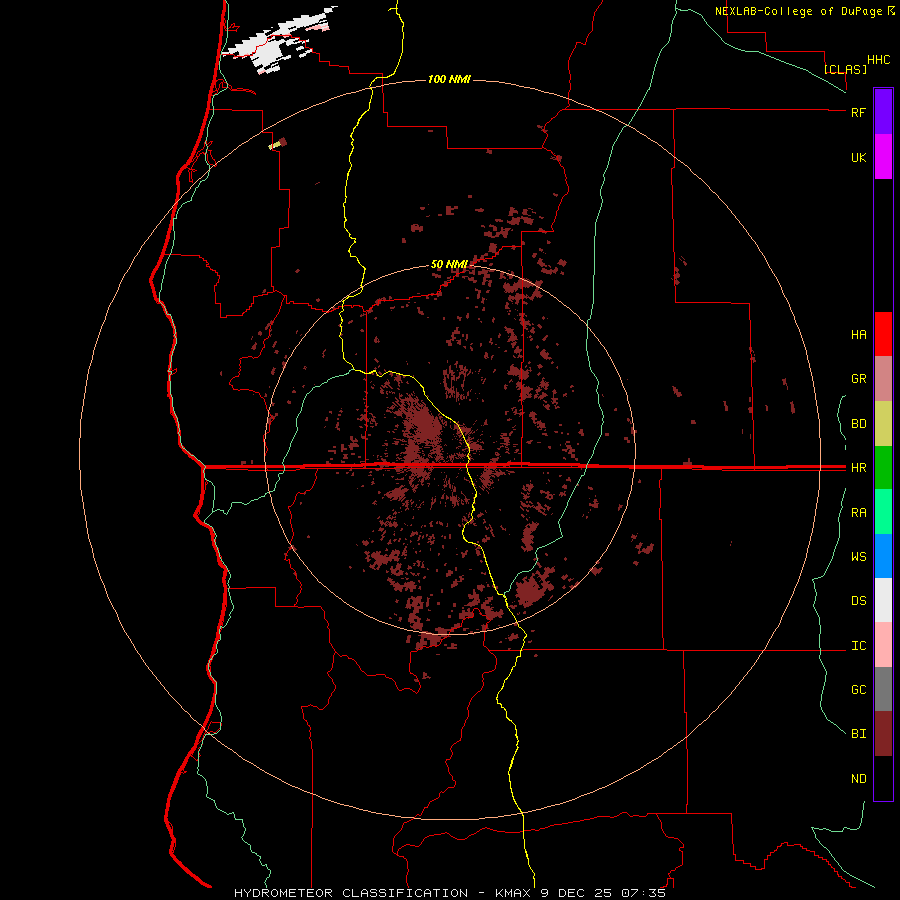Click the [CLAS] units label
The width and height of the screenshot is (900, 900).
(845, 69)
